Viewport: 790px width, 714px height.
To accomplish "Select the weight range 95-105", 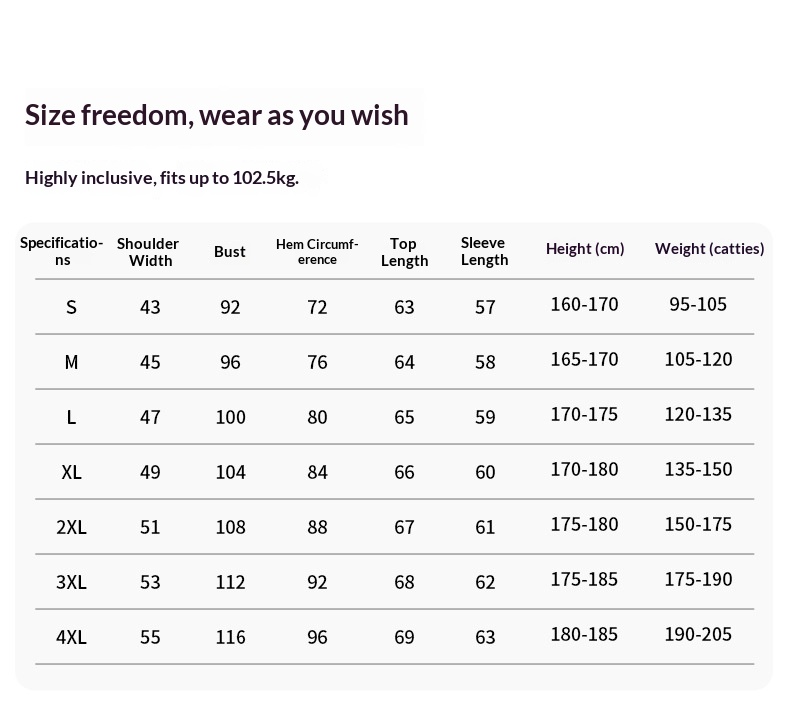I will pos(698,304).
